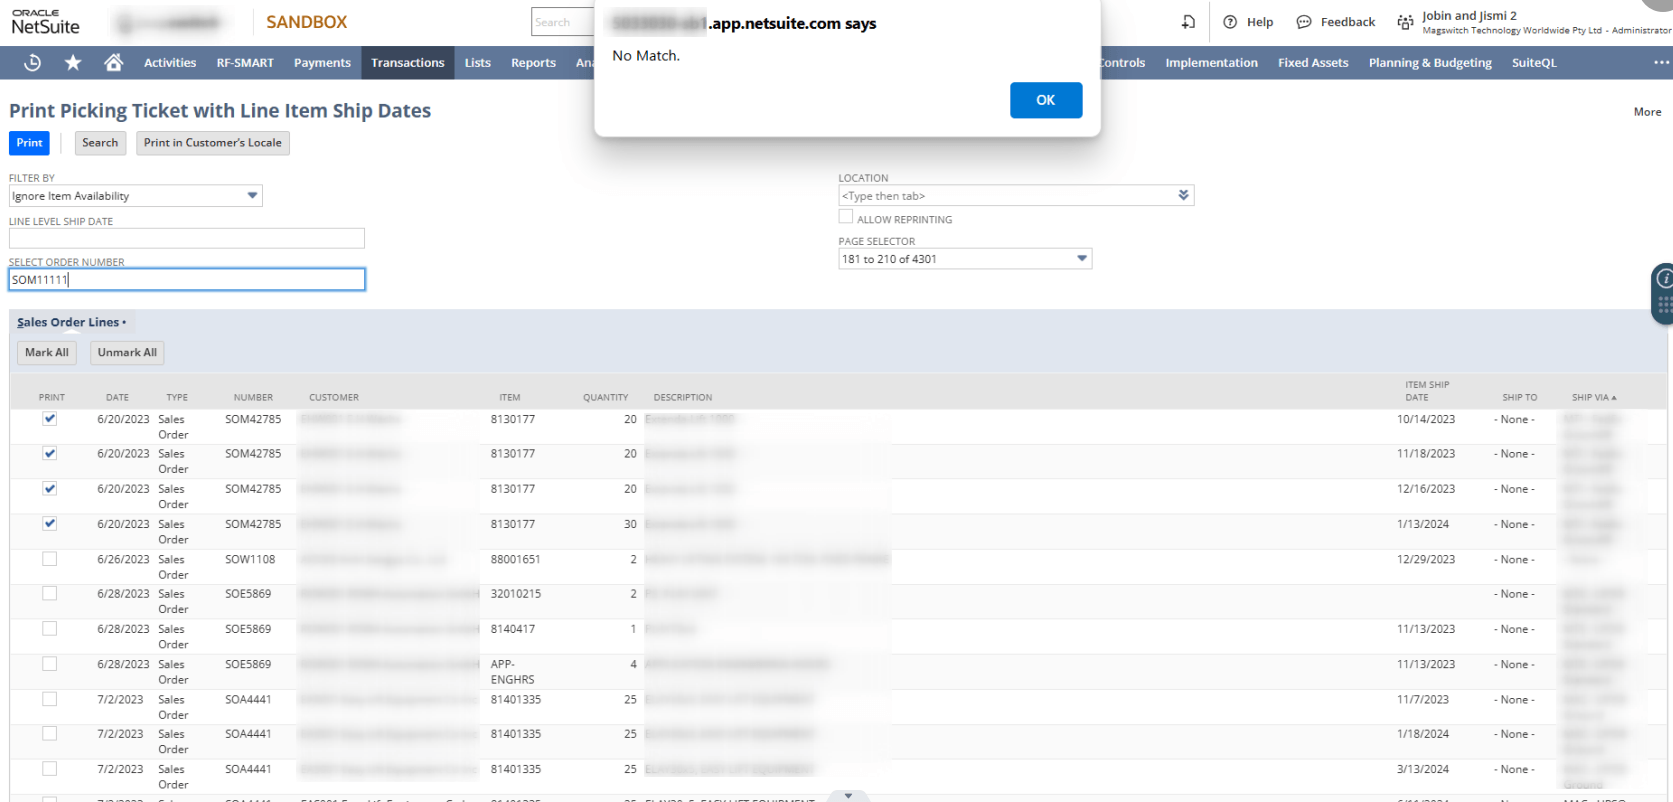
Task: Click the Select Order Number field
Action: click(187, 280)
